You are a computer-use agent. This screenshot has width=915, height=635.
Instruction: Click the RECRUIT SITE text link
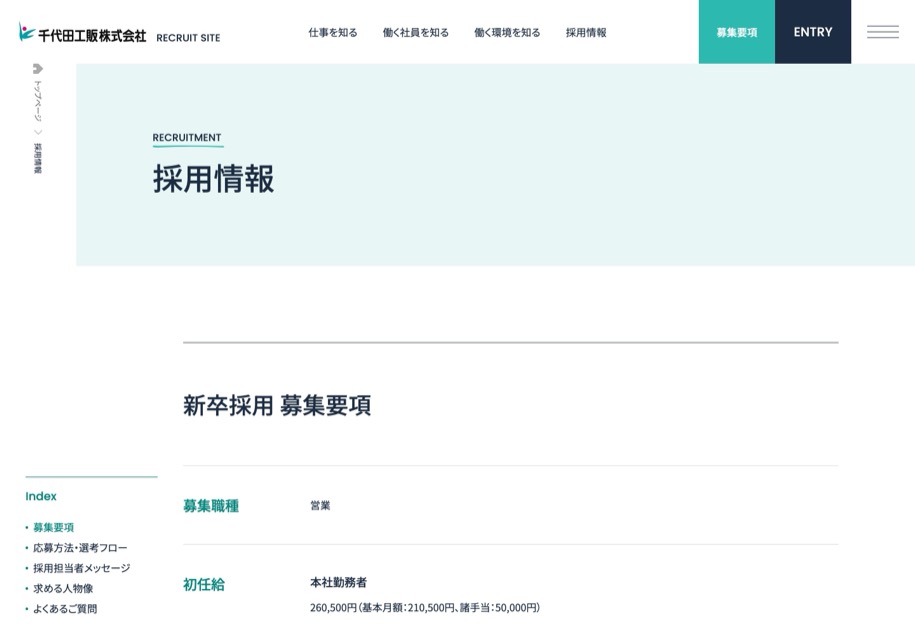(188, 38)
